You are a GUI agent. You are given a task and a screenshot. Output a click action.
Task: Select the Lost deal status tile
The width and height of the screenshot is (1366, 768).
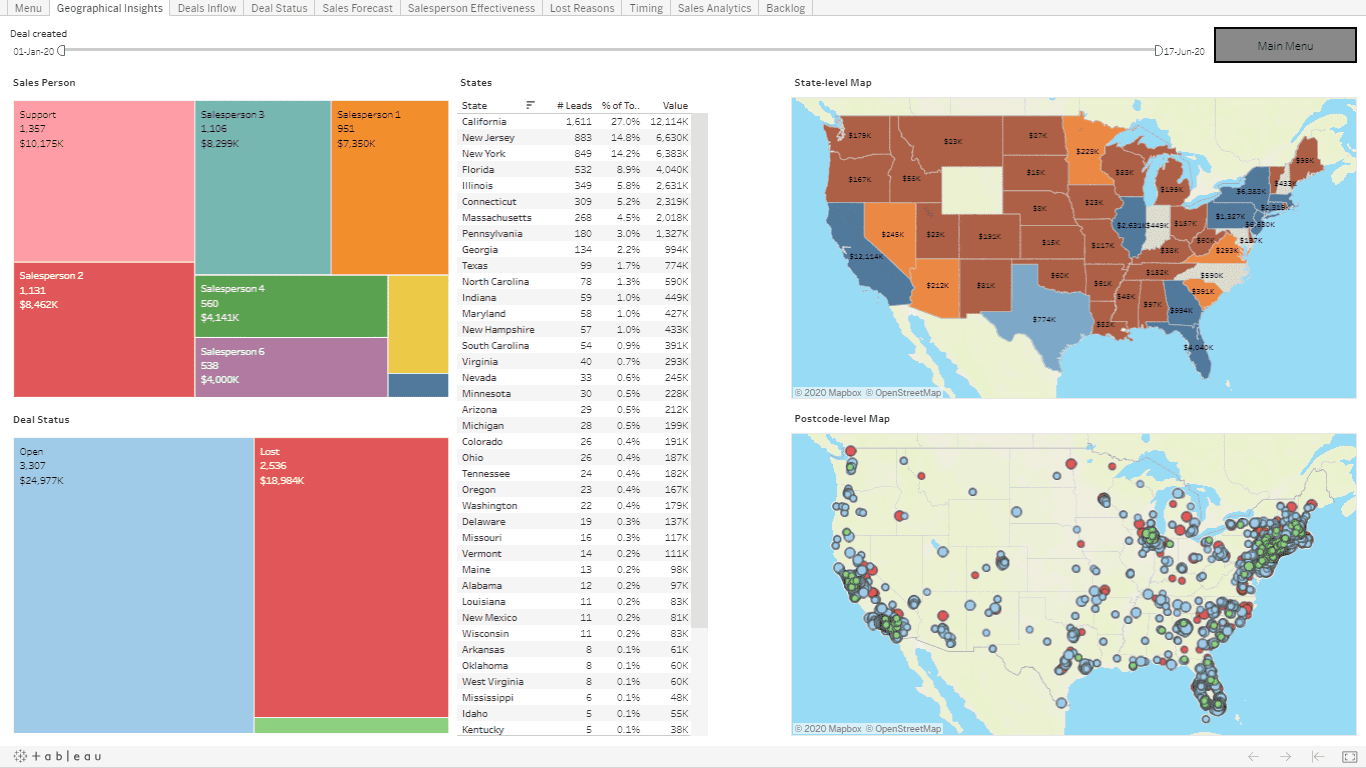coord(351,577)
